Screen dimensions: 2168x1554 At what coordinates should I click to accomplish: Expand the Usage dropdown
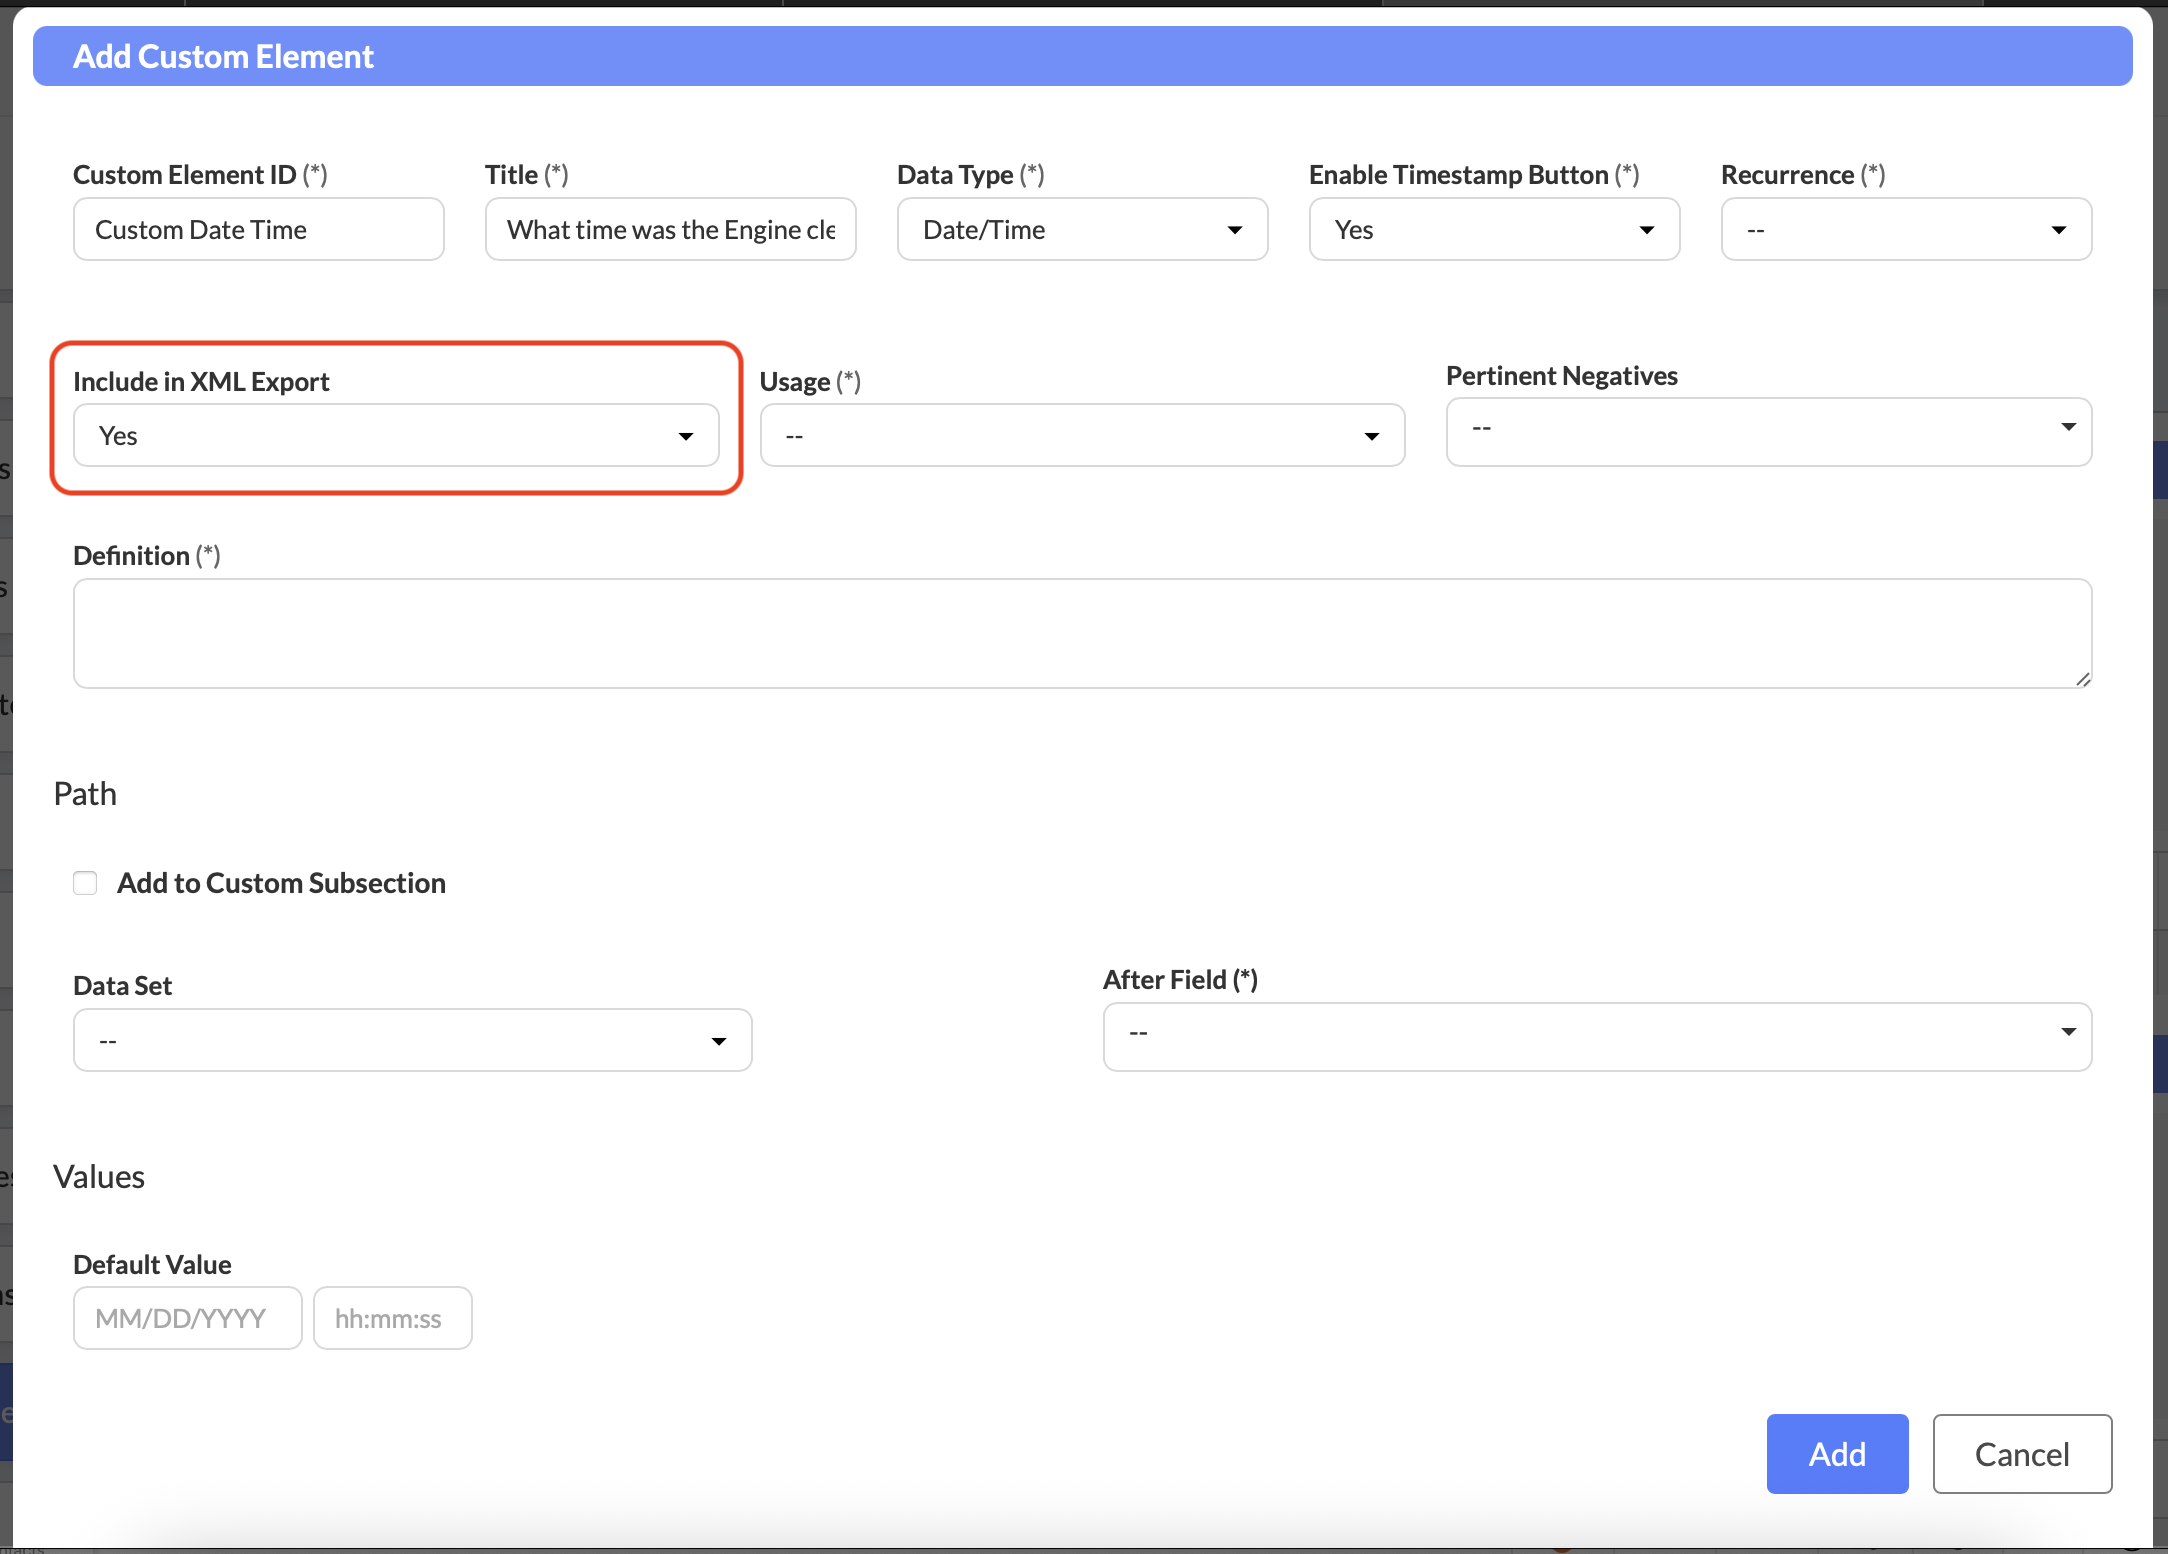coord(1082,436)
